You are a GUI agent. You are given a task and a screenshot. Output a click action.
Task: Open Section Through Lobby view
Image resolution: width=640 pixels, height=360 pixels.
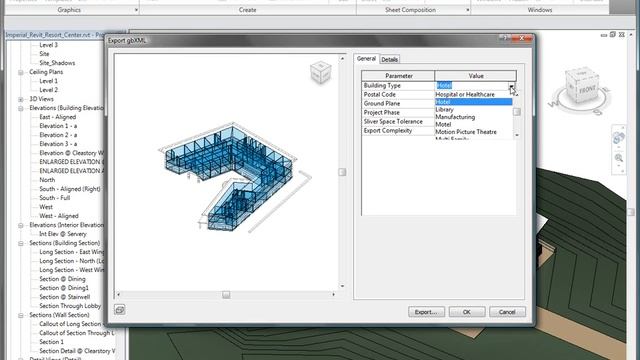70,306
